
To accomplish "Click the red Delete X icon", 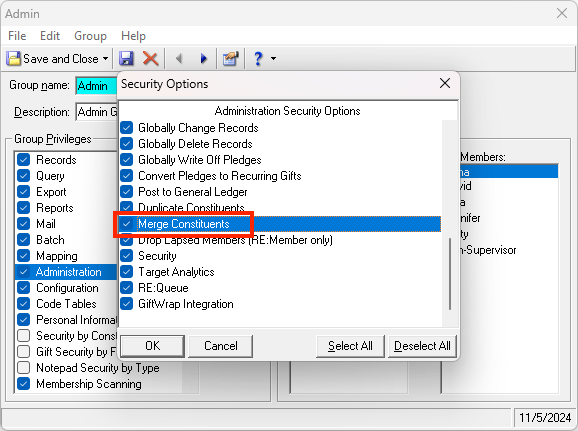I will click(150, 58).
